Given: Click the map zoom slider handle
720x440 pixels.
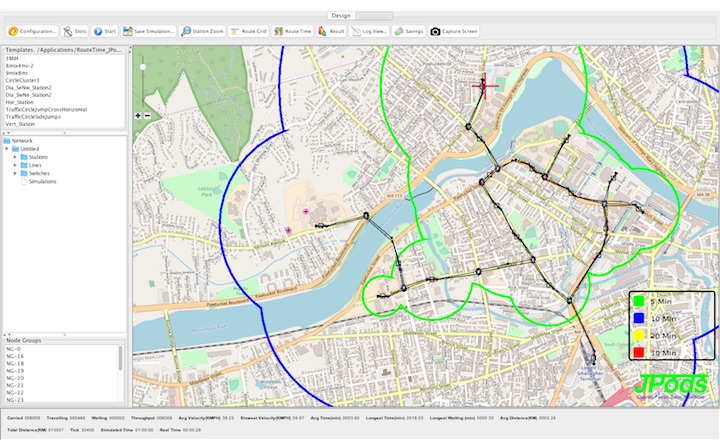Looking at the screenshot, I should click(142, 67).
